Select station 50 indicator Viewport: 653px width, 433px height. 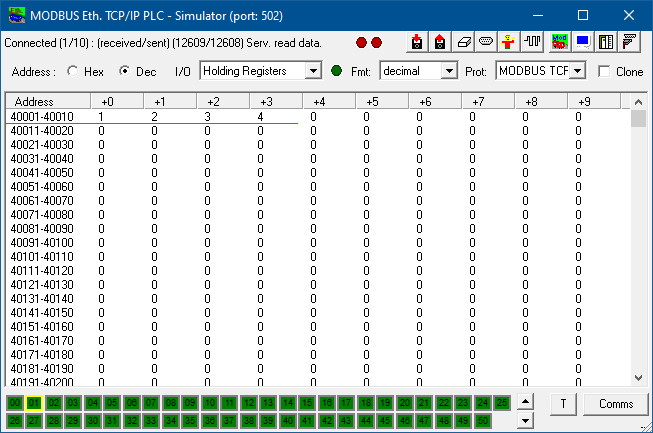click(483, 421)
